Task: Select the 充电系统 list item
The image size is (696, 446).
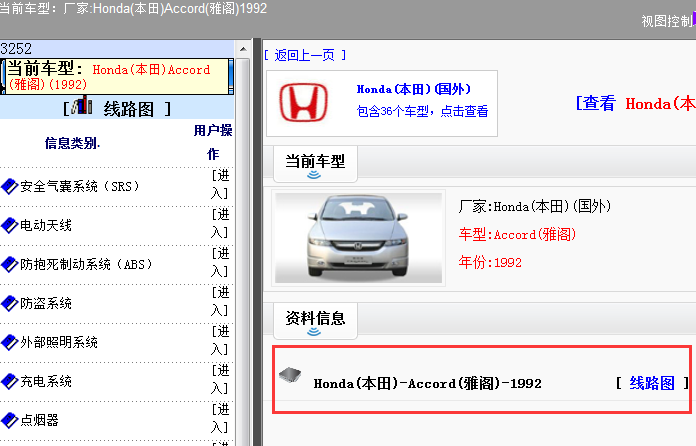Action: (x=46, y=381)
